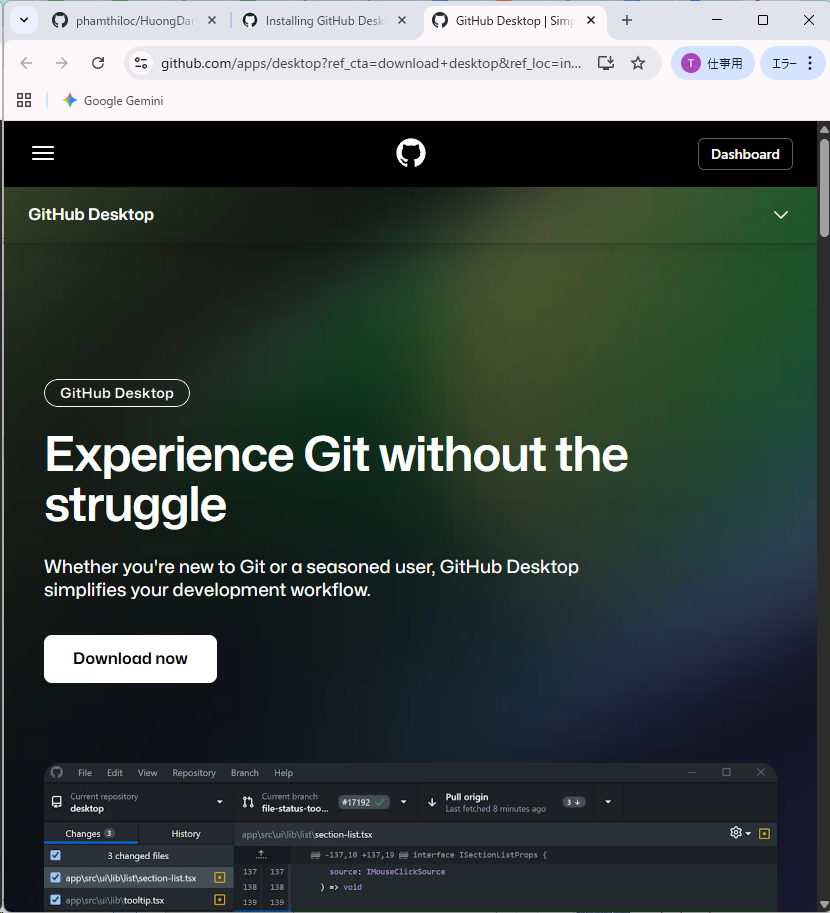View site information icon in address bar
Image resolution: width=830 pixels, height=913 pixels.
coord(141,63)
